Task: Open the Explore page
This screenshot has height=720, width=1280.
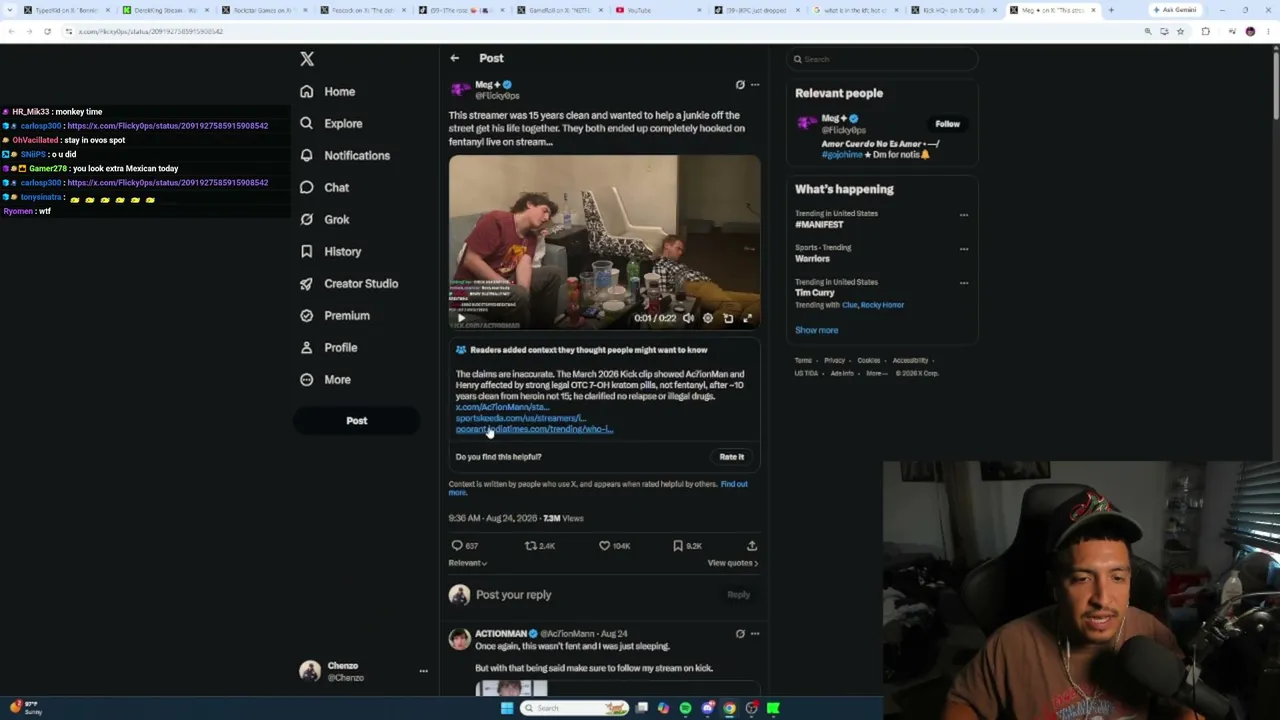Action: 331,124
